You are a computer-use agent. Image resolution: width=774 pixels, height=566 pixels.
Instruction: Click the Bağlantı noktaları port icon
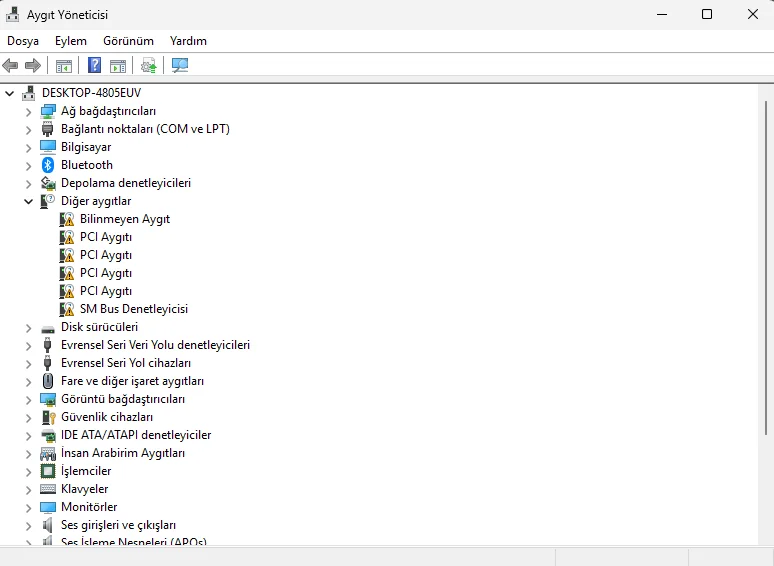48,129
